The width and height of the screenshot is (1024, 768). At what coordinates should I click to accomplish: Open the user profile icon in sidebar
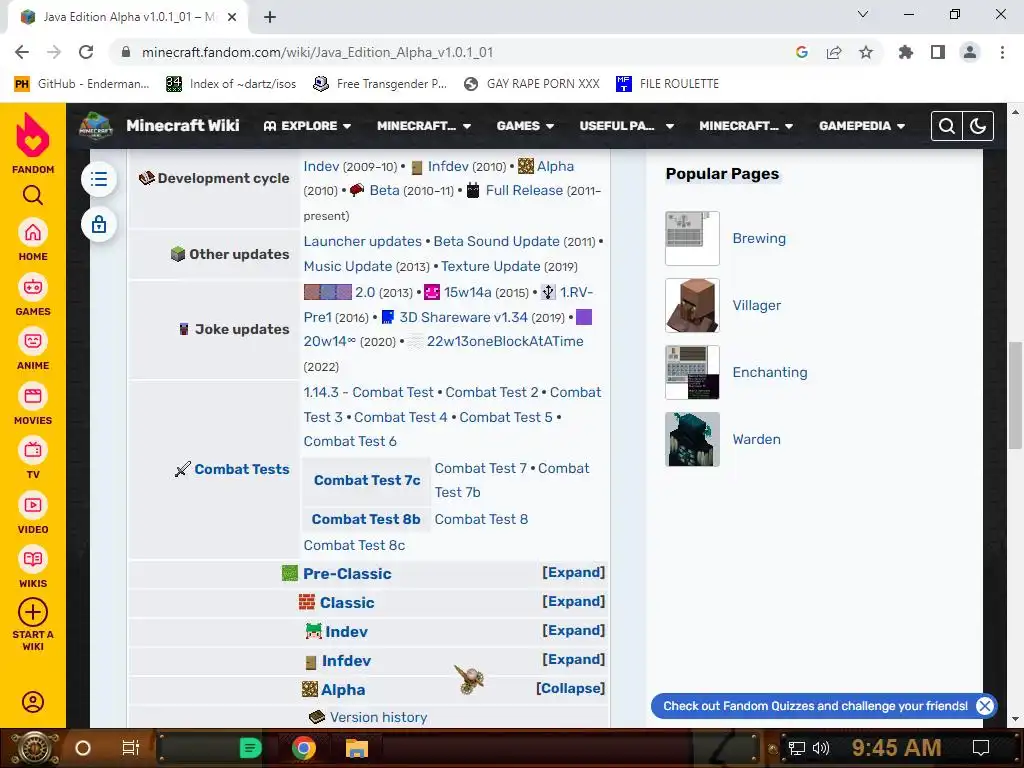pyautogui.click(x=33, y=702)
